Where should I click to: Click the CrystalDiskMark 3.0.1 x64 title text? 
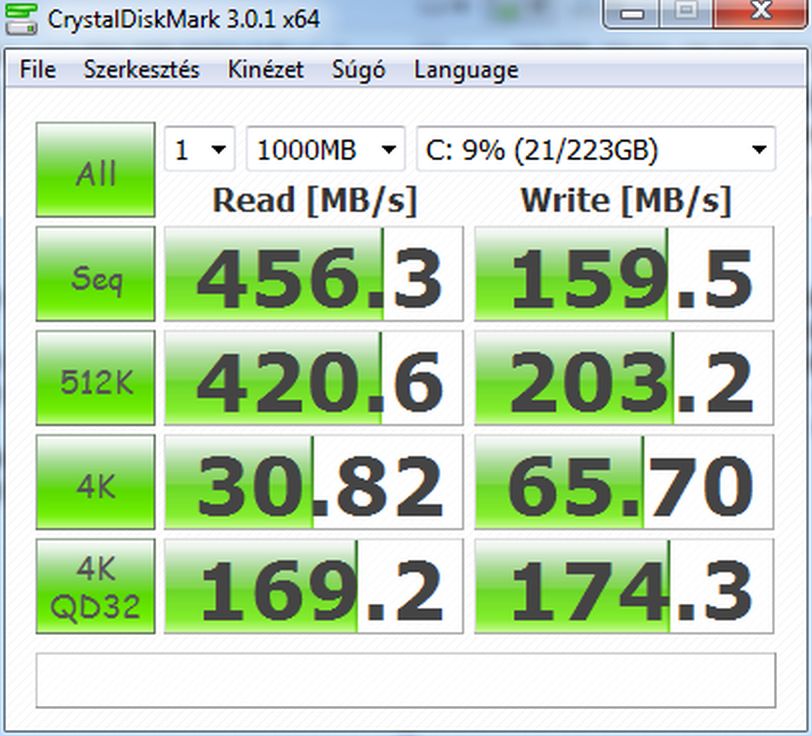point(184,20)
